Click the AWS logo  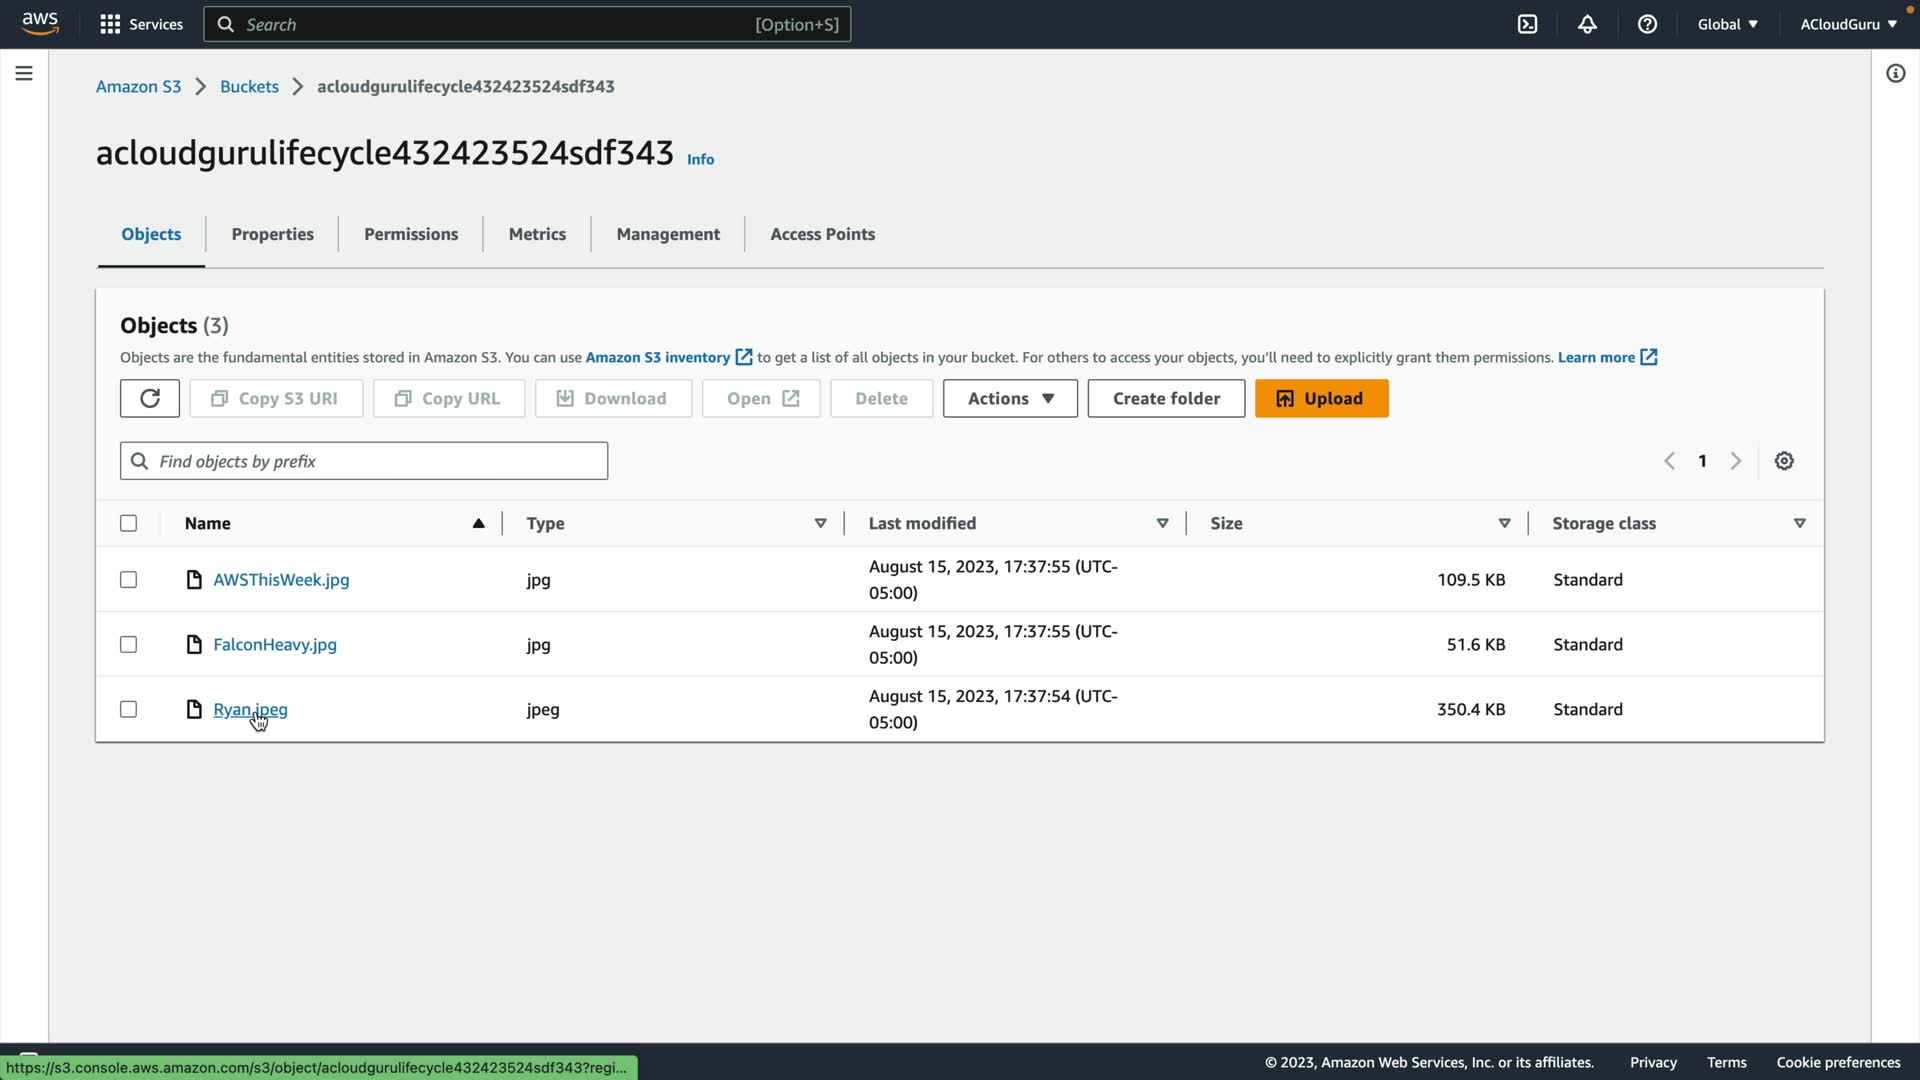[x=40, y=23]
